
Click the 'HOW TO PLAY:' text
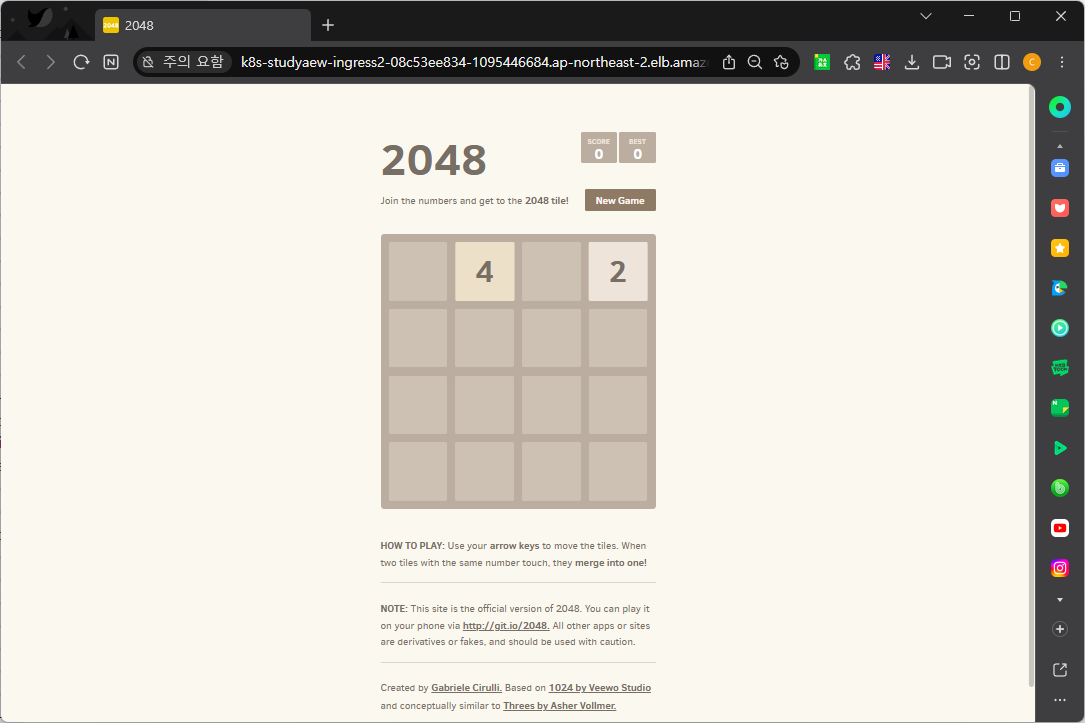pyautogui.click(x=412, y=546)
